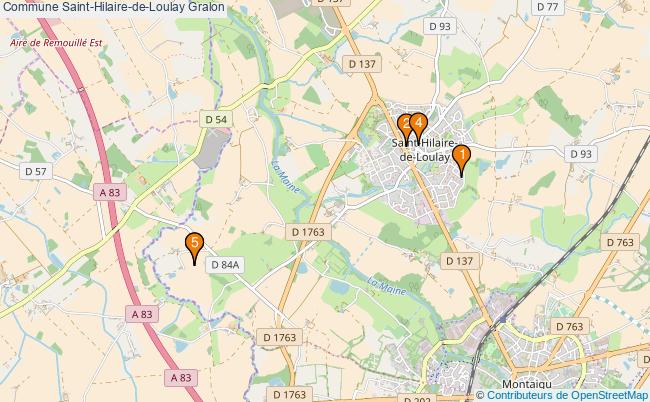Select the D 84A road shield
This screenshot has height=402, width=650.
[x=225, y=265]
